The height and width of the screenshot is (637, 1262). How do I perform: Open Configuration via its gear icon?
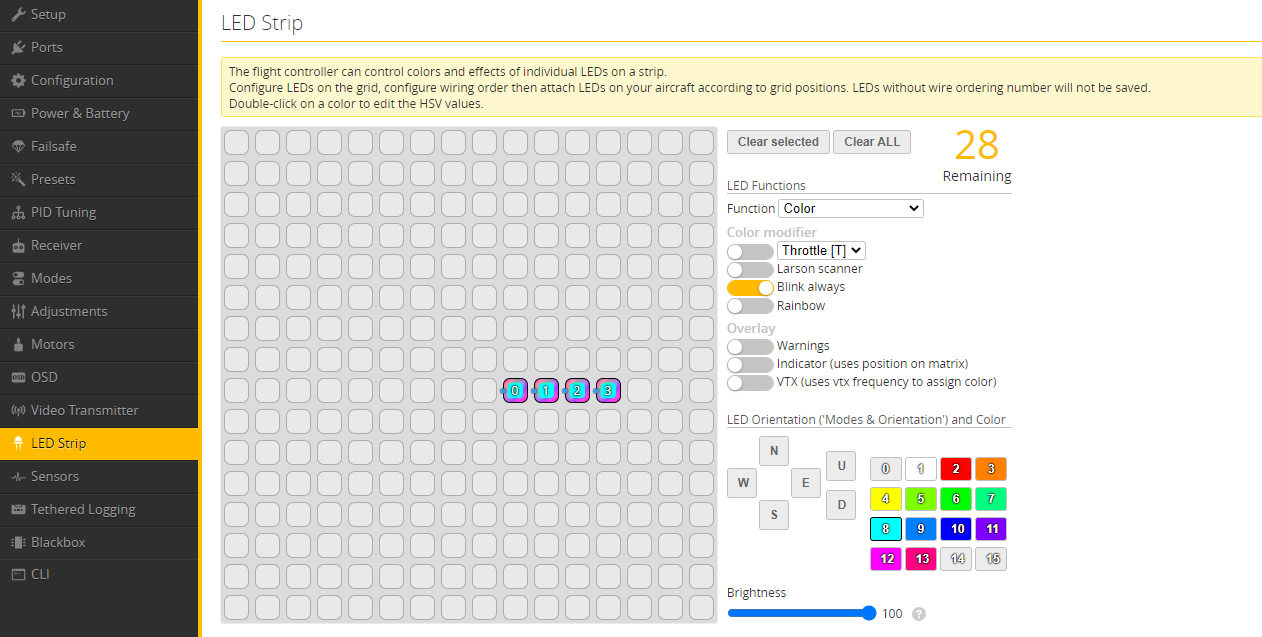[x=18, y=80]
